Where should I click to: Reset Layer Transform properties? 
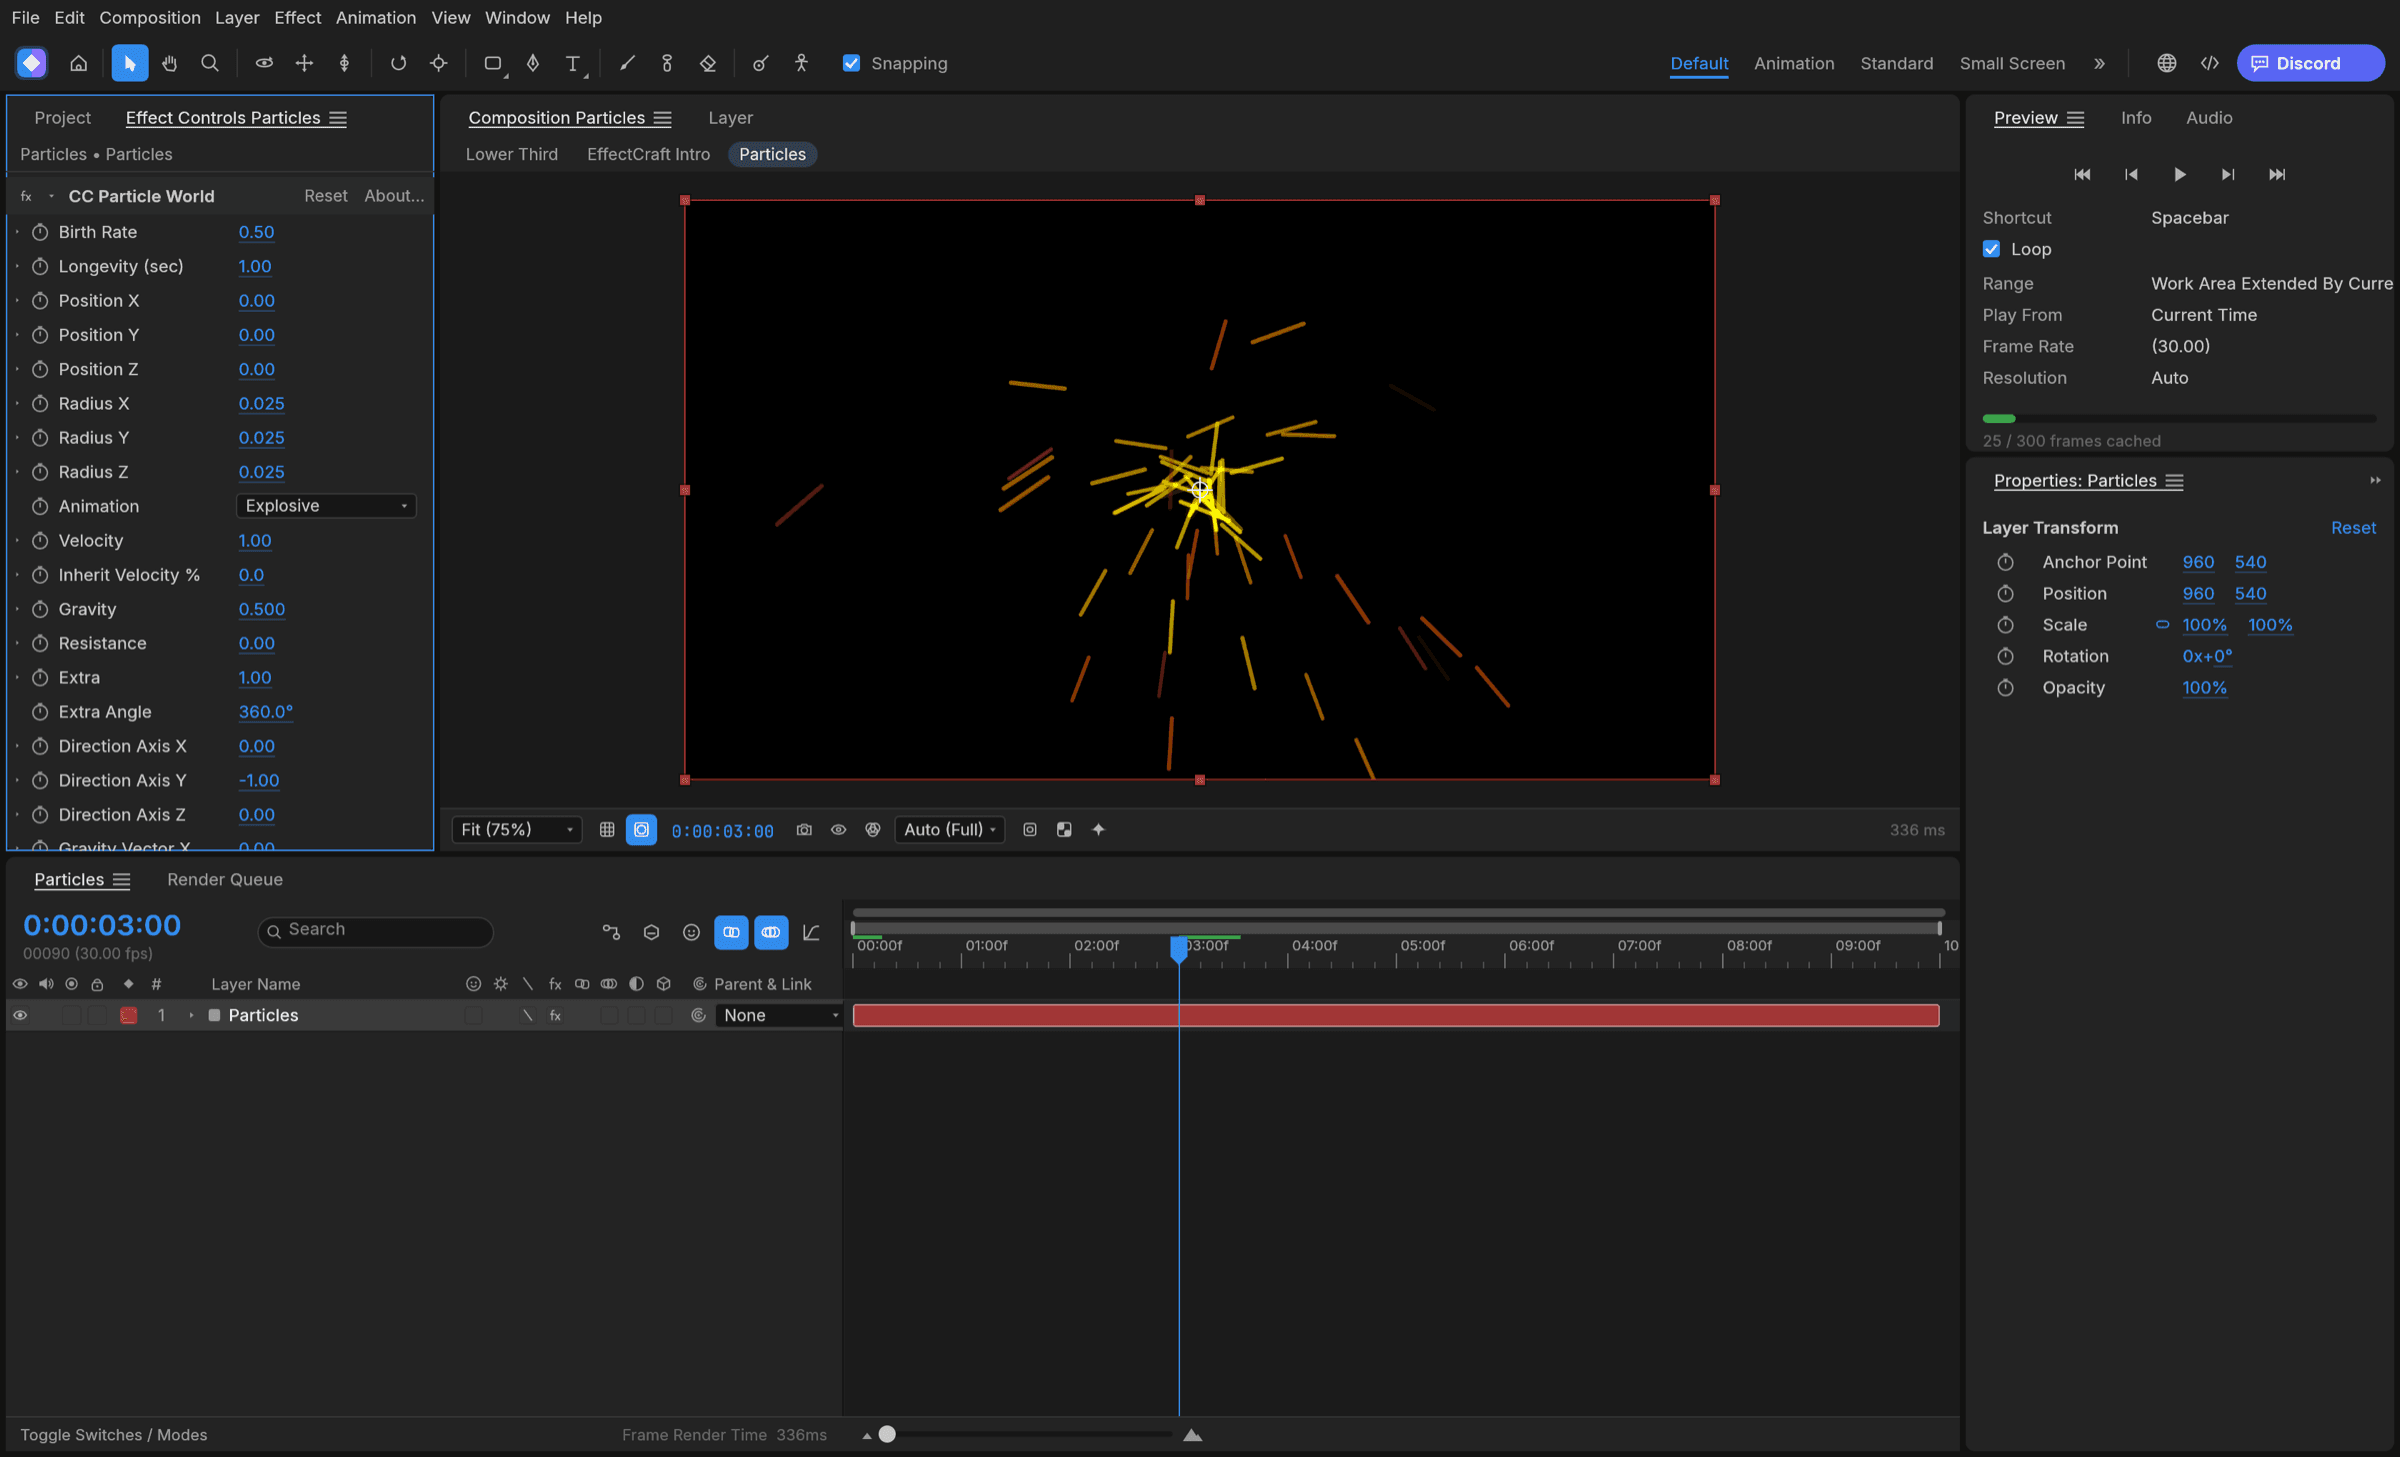(x=2353, y=528)
